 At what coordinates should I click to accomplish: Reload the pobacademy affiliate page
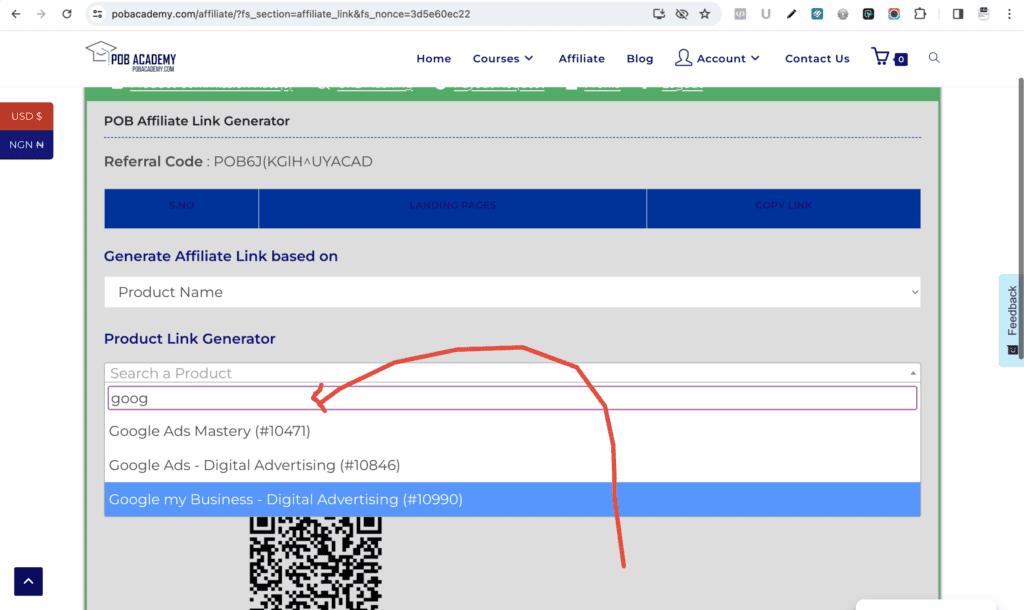[x=67, y=14]
